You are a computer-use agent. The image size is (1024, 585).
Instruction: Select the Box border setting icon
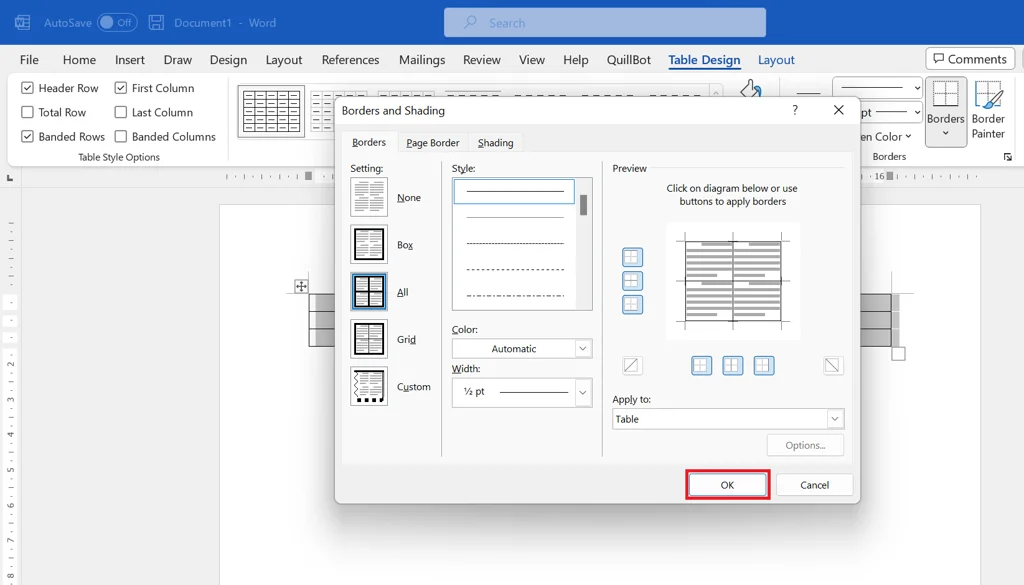point(369,244)
